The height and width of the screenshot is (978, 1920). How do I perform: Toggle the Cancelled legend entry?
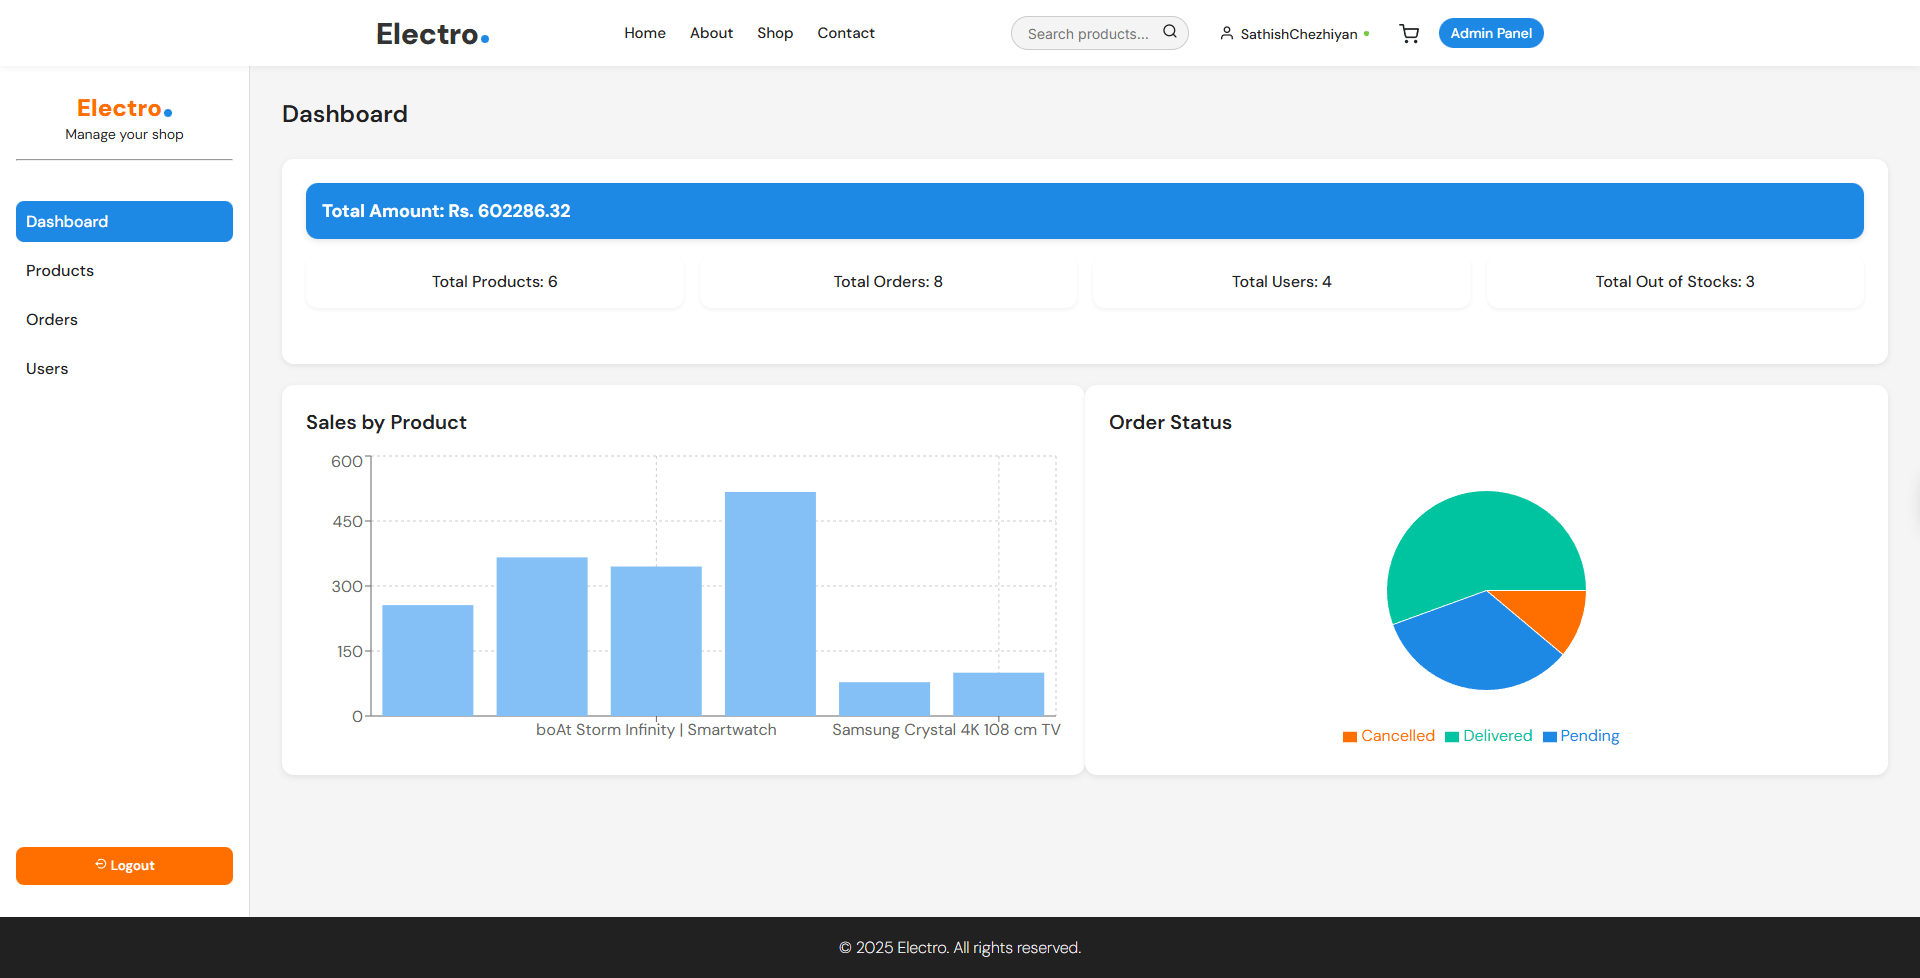pos(1389,736)
